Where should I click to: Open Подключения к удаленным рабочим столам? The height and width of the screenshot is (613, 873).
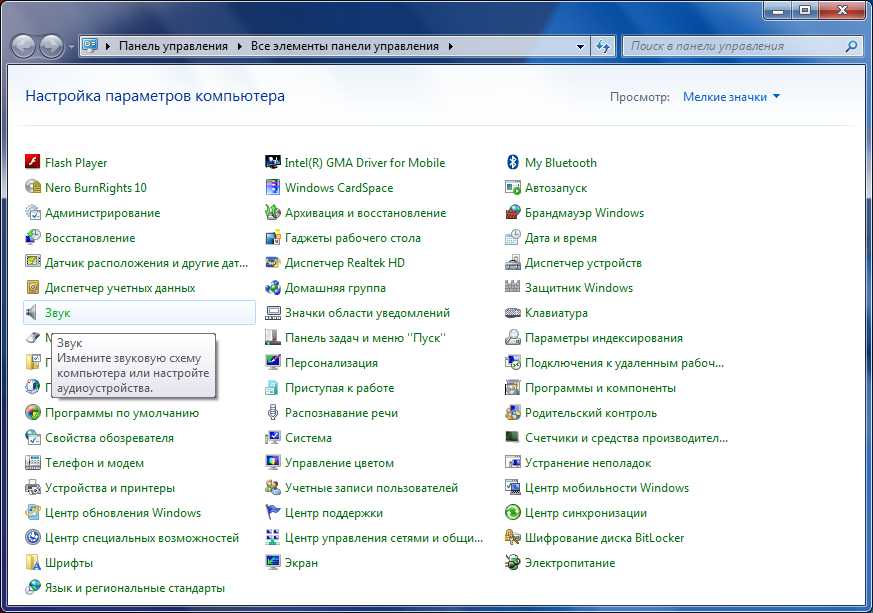pyautogui.click(x=624, y=363)
